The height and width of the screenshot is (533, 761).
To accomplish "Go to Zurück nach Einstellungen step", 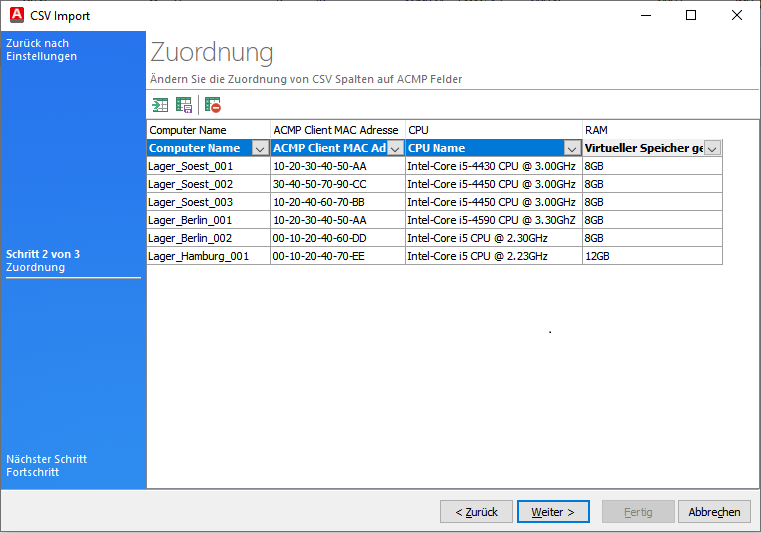I will (41, 50).
